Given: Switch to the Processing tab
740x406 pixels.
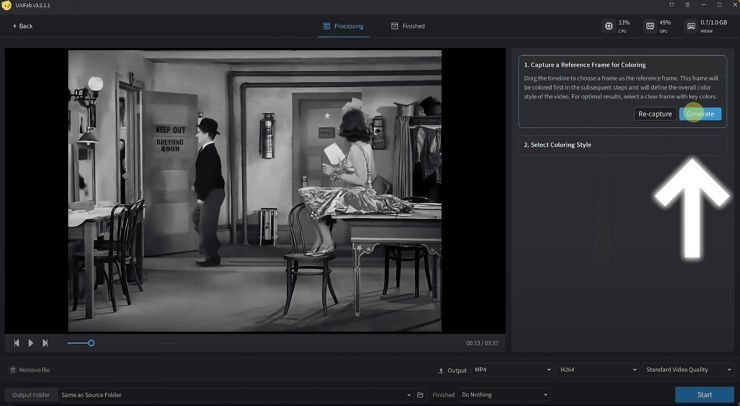Looking at the screenshot, I should click(x=343, y=26).
